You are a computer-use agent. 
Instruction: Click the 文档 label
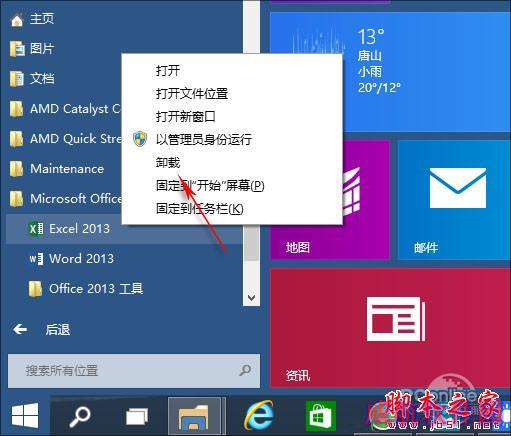[x=42, y=79]
